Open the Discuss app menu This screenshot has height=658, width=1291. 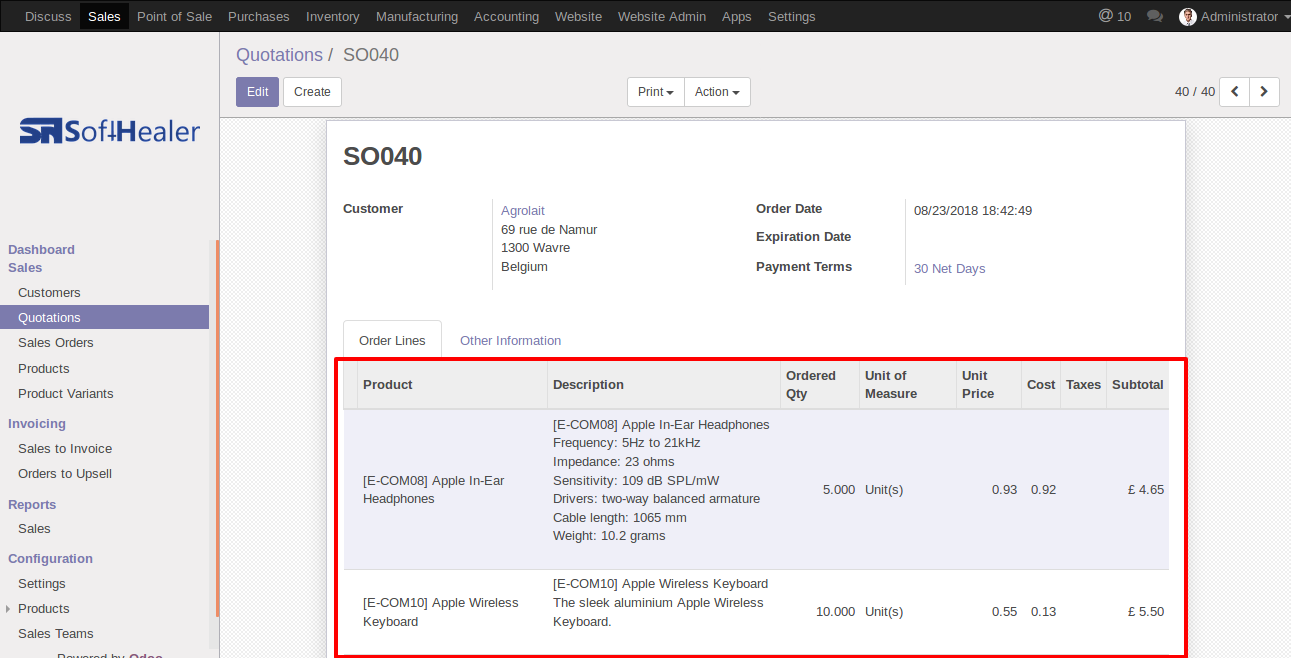click(48, 16)
